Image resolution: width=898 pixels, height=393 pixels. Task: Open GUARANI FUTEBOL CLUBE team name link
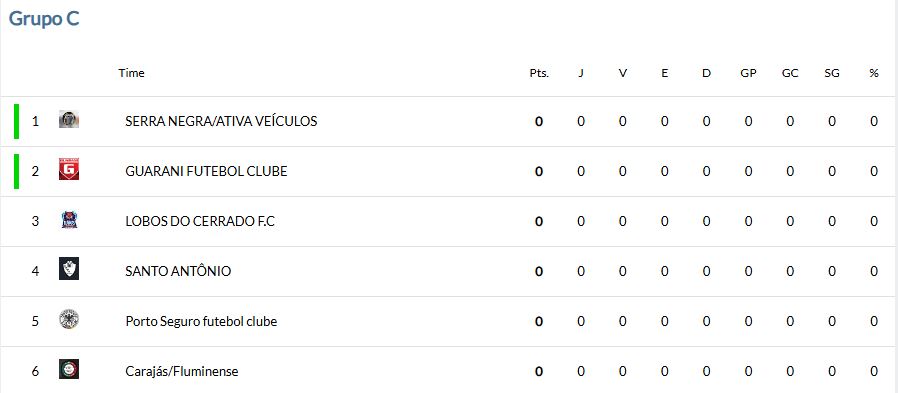point(206,171)
